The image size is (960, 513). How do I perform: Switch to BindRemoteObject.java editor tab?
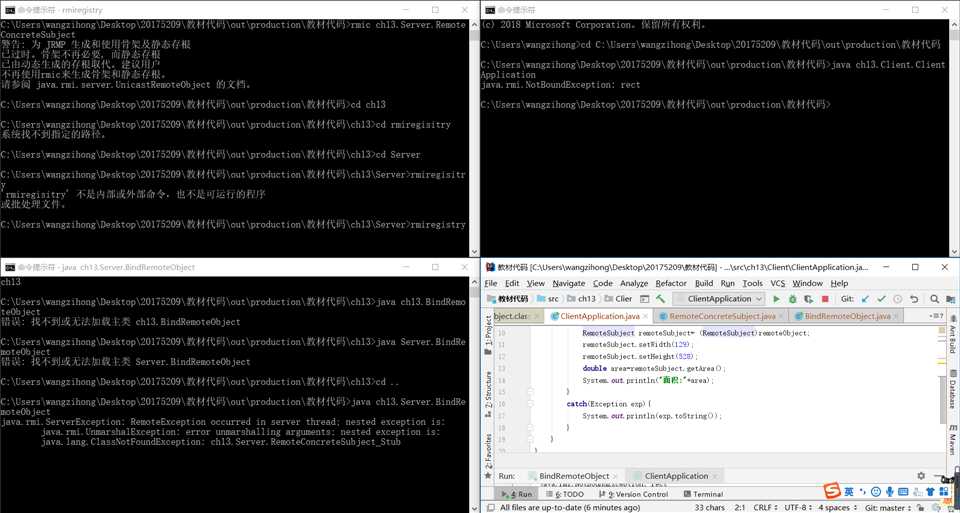pyautogui.click(x=846, y=316)
